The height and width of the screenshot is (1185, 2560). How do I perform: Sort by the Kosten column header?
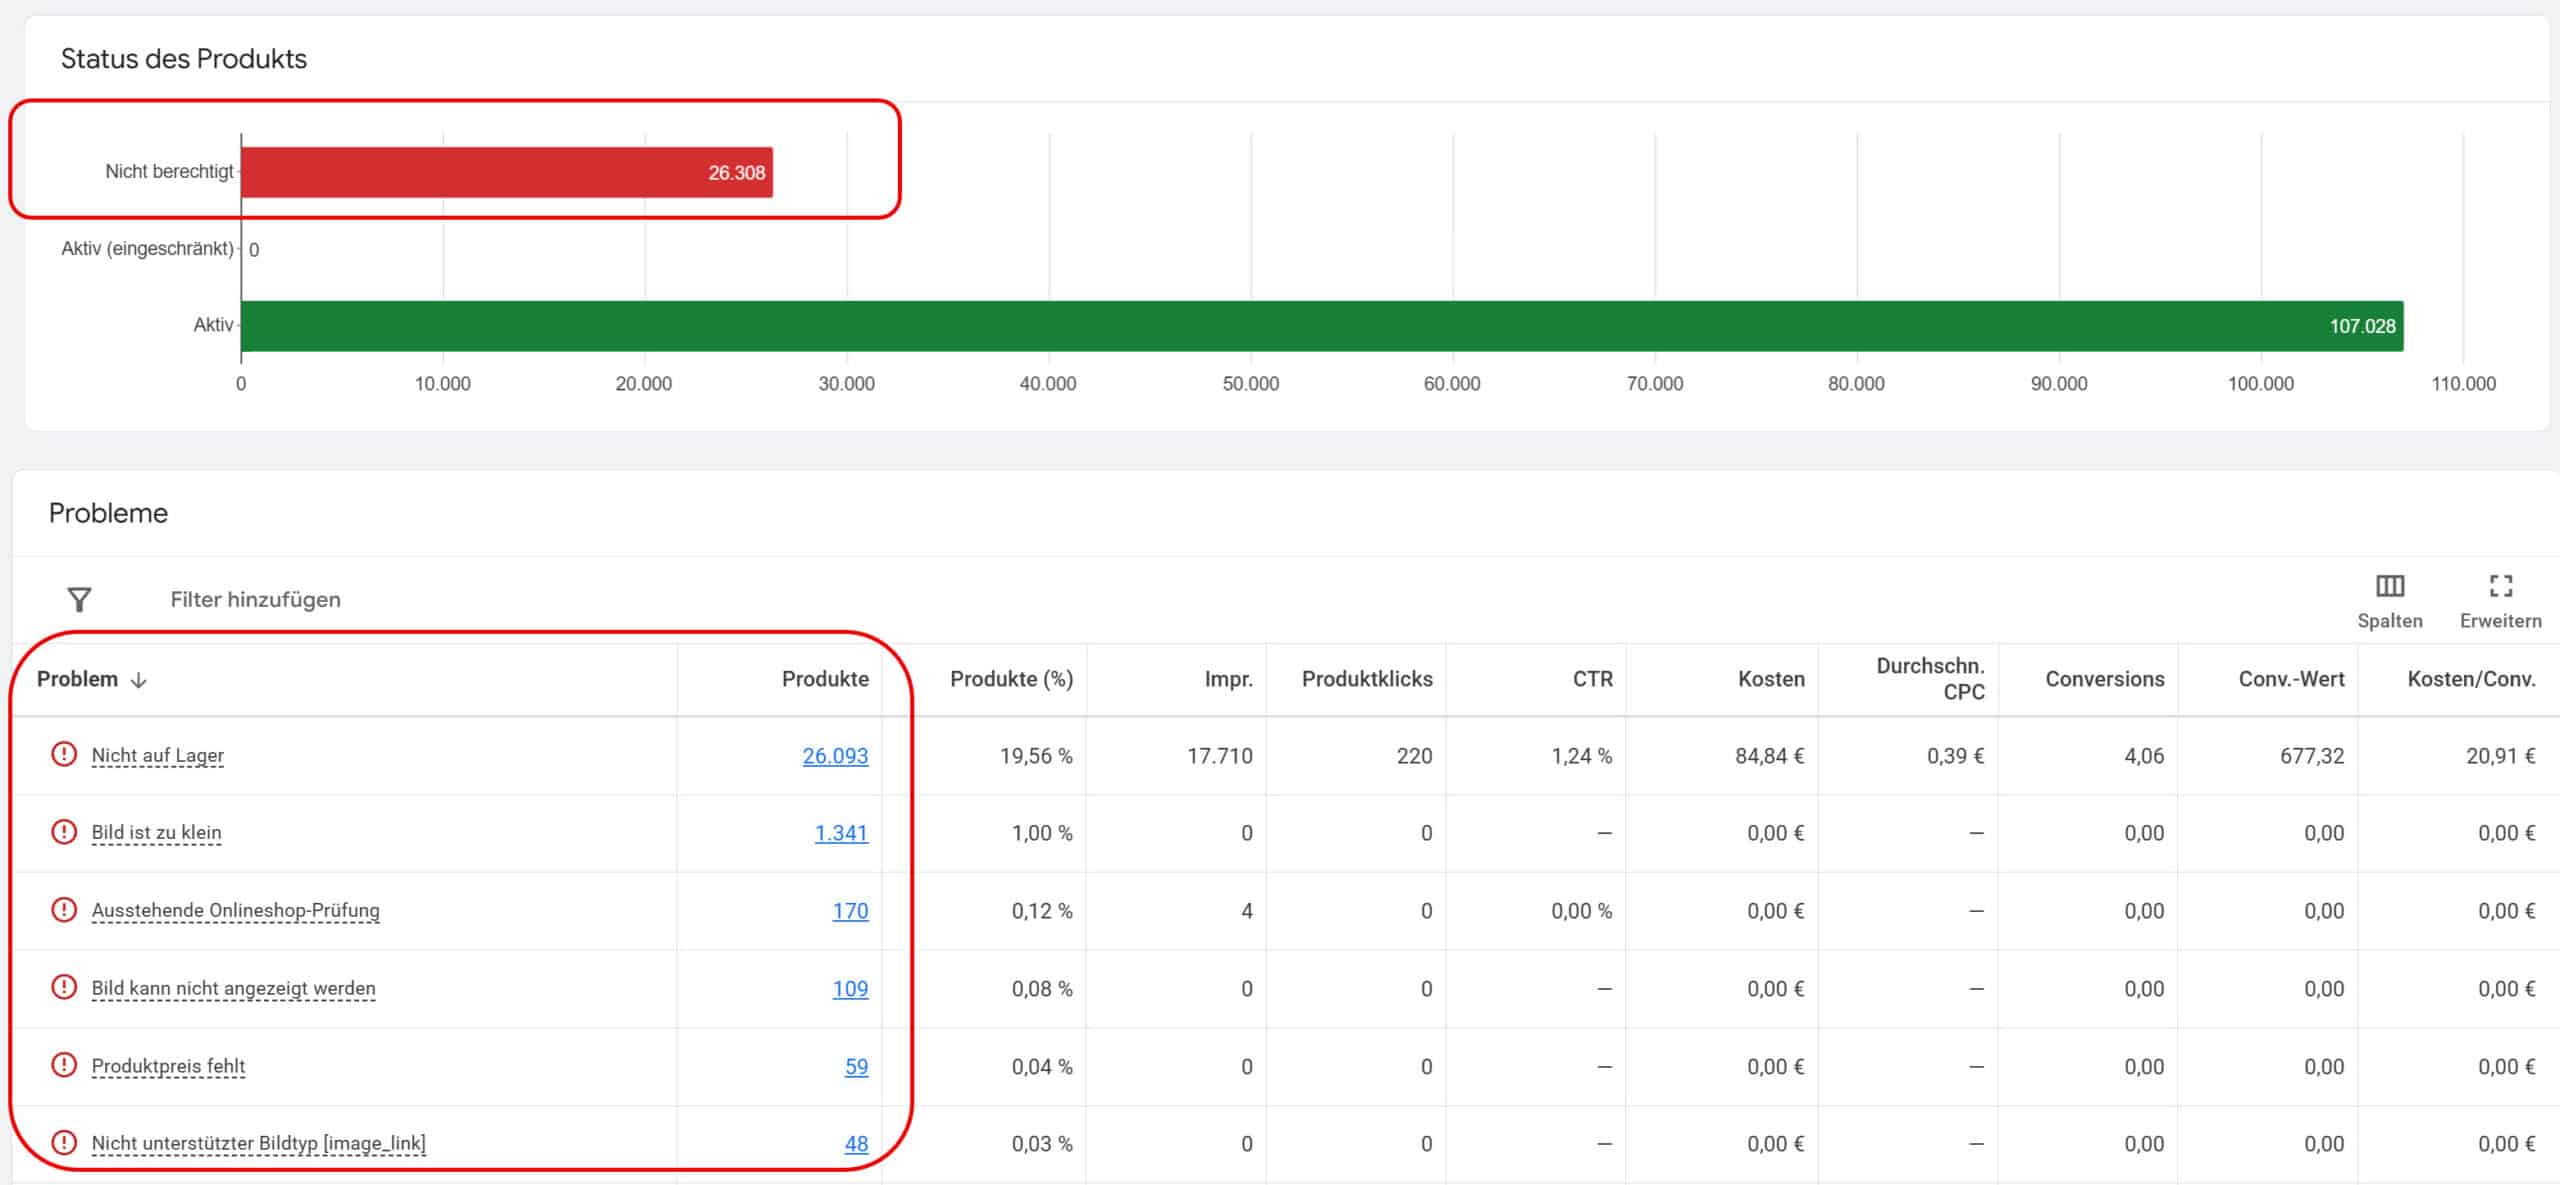[x=1771, y=679]
